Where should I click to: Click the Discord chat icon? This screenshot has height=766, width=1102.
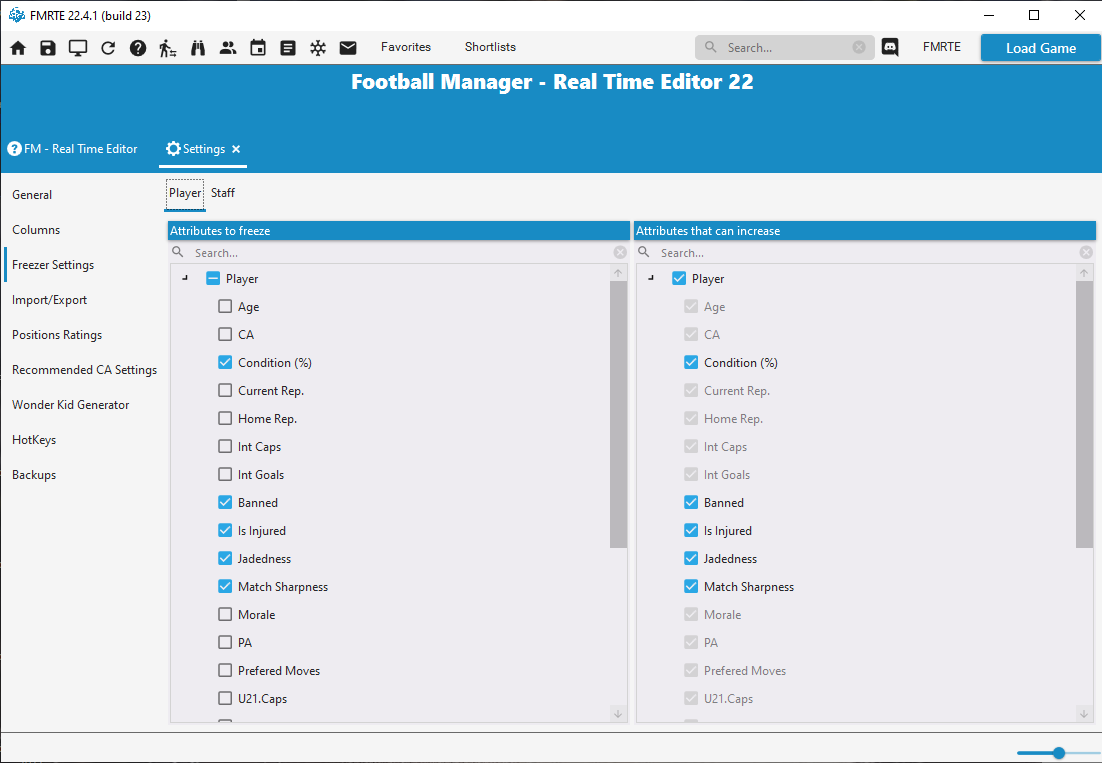[890, 47]
